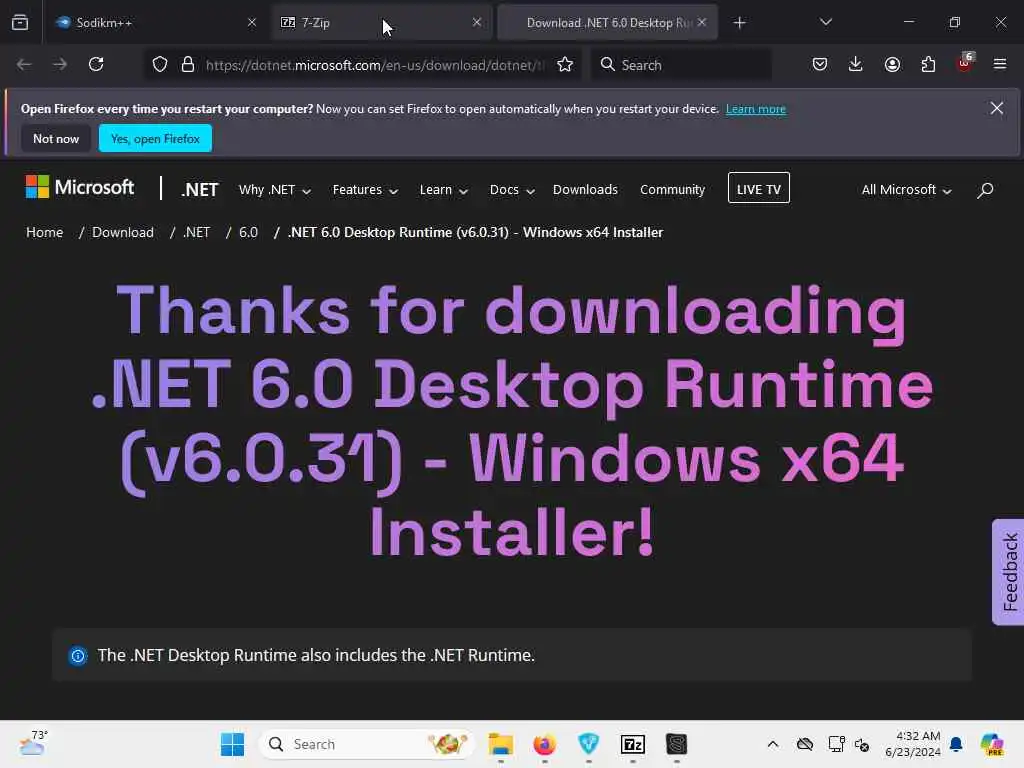This screenshot has height=768, width=1024.
Task: Open the Feedback side tab
Action: tap(1008, 572)
